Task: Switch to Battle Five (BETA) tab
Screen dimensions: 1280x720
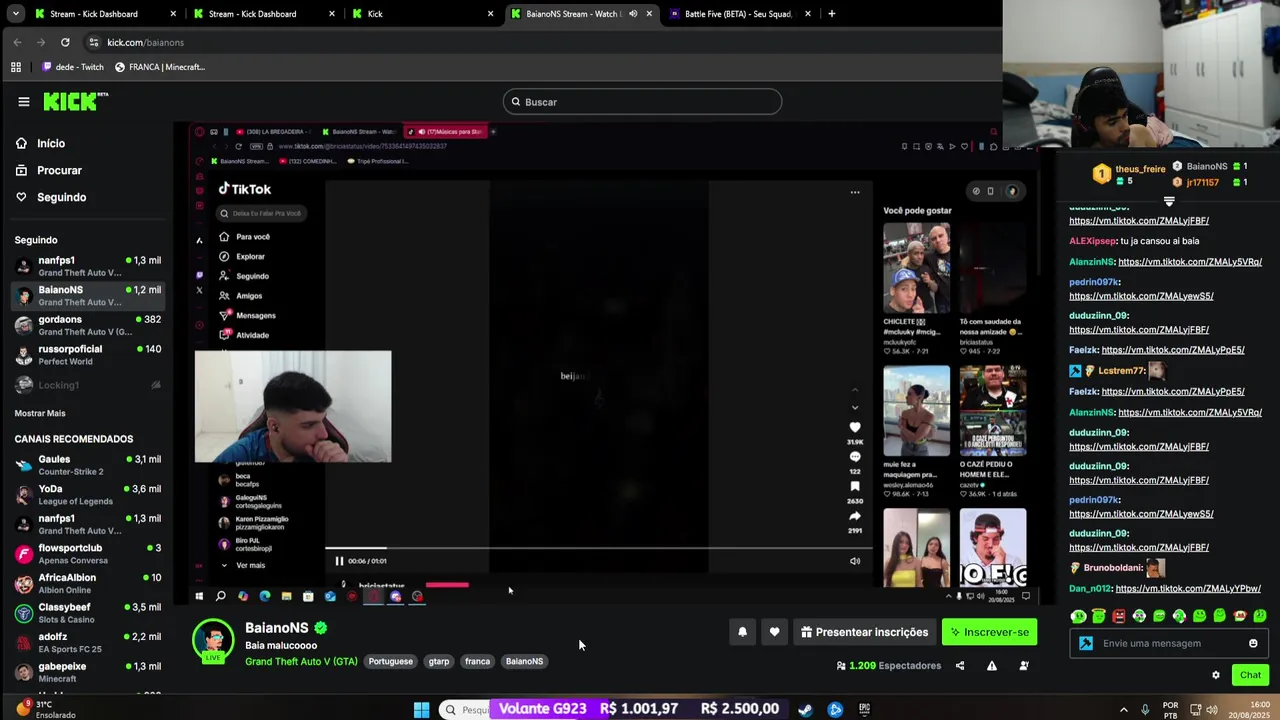Action: [739, 14]
